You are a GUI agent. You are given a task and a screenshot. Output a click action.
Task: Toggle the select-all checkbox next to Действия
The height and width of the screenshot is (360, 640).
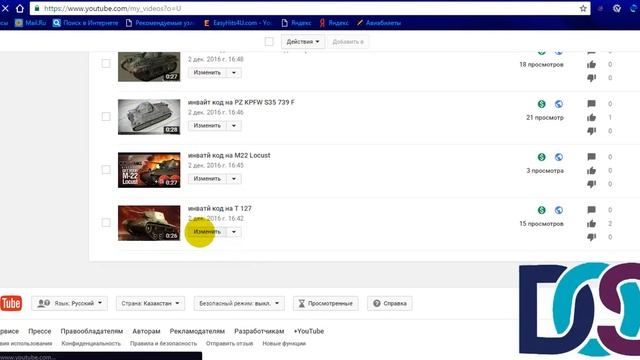(269, 42)
